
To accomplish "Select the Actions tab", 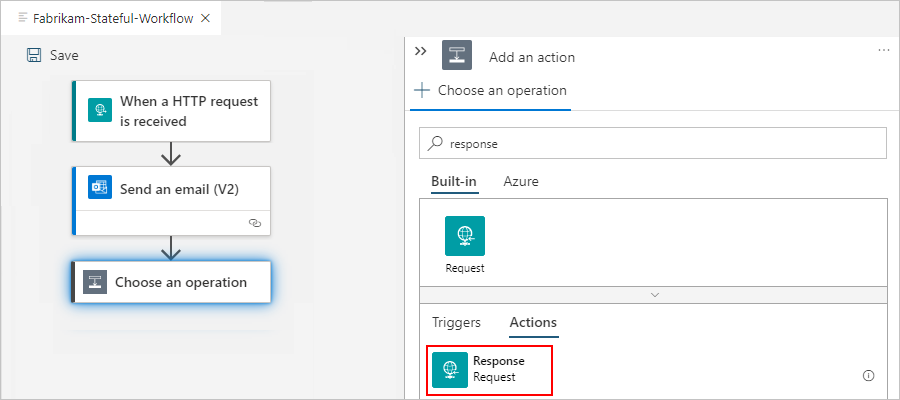I will (x=533, y=322).
